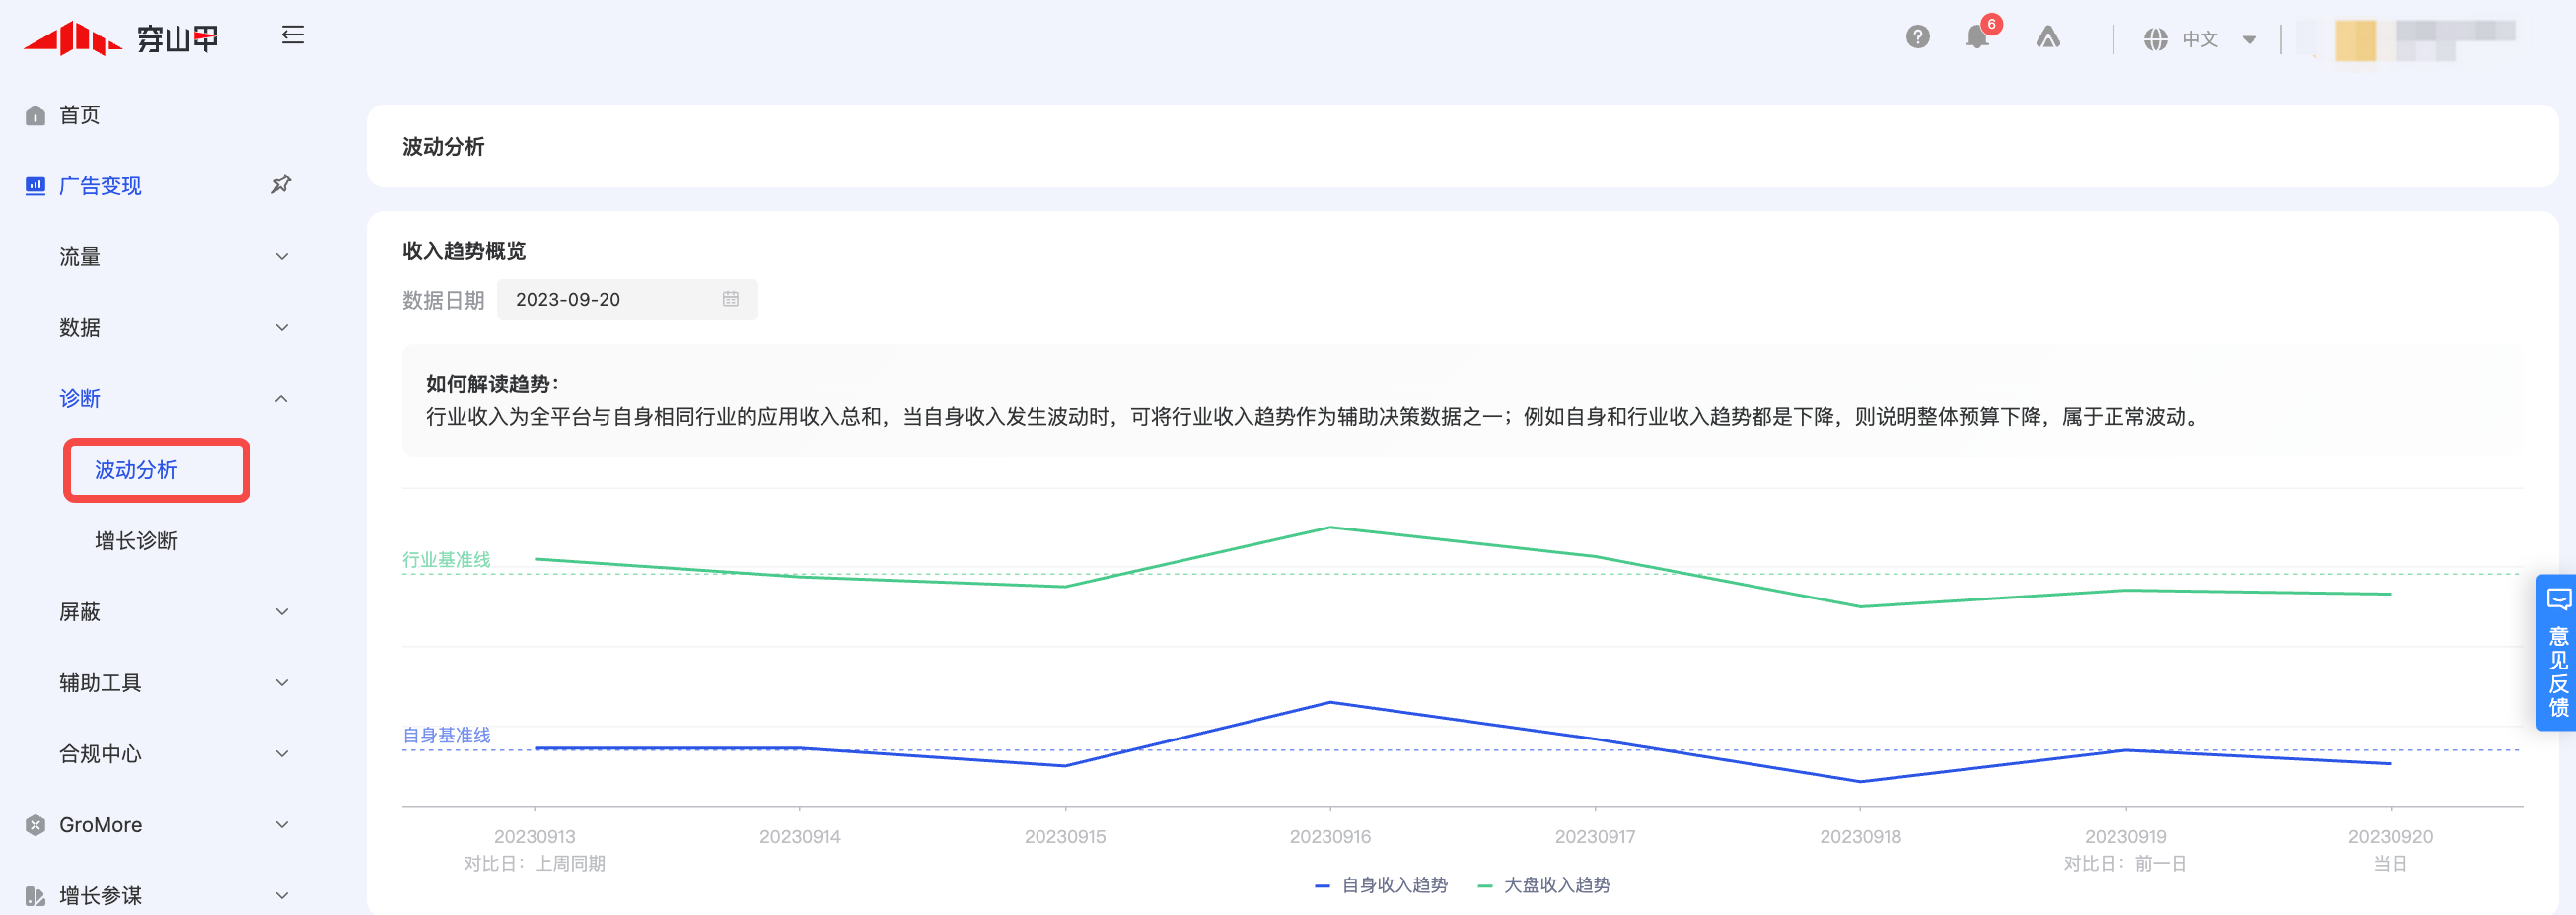Click the 对比日：前一日 label
This screenshot has height=915, width=2576.
(x=2125, y=864)
